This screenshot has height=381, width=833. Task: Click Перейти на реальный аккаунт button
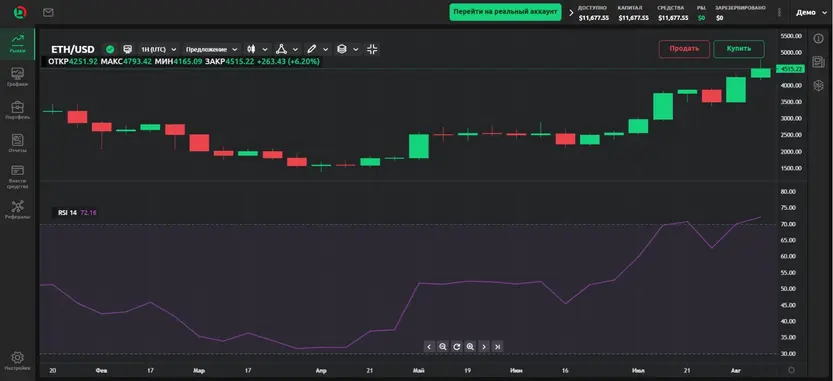pos(505,12)
